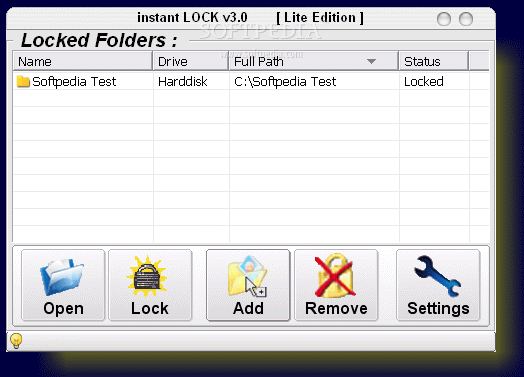
Task: Click the Lock padlock button
Action: 150,285
